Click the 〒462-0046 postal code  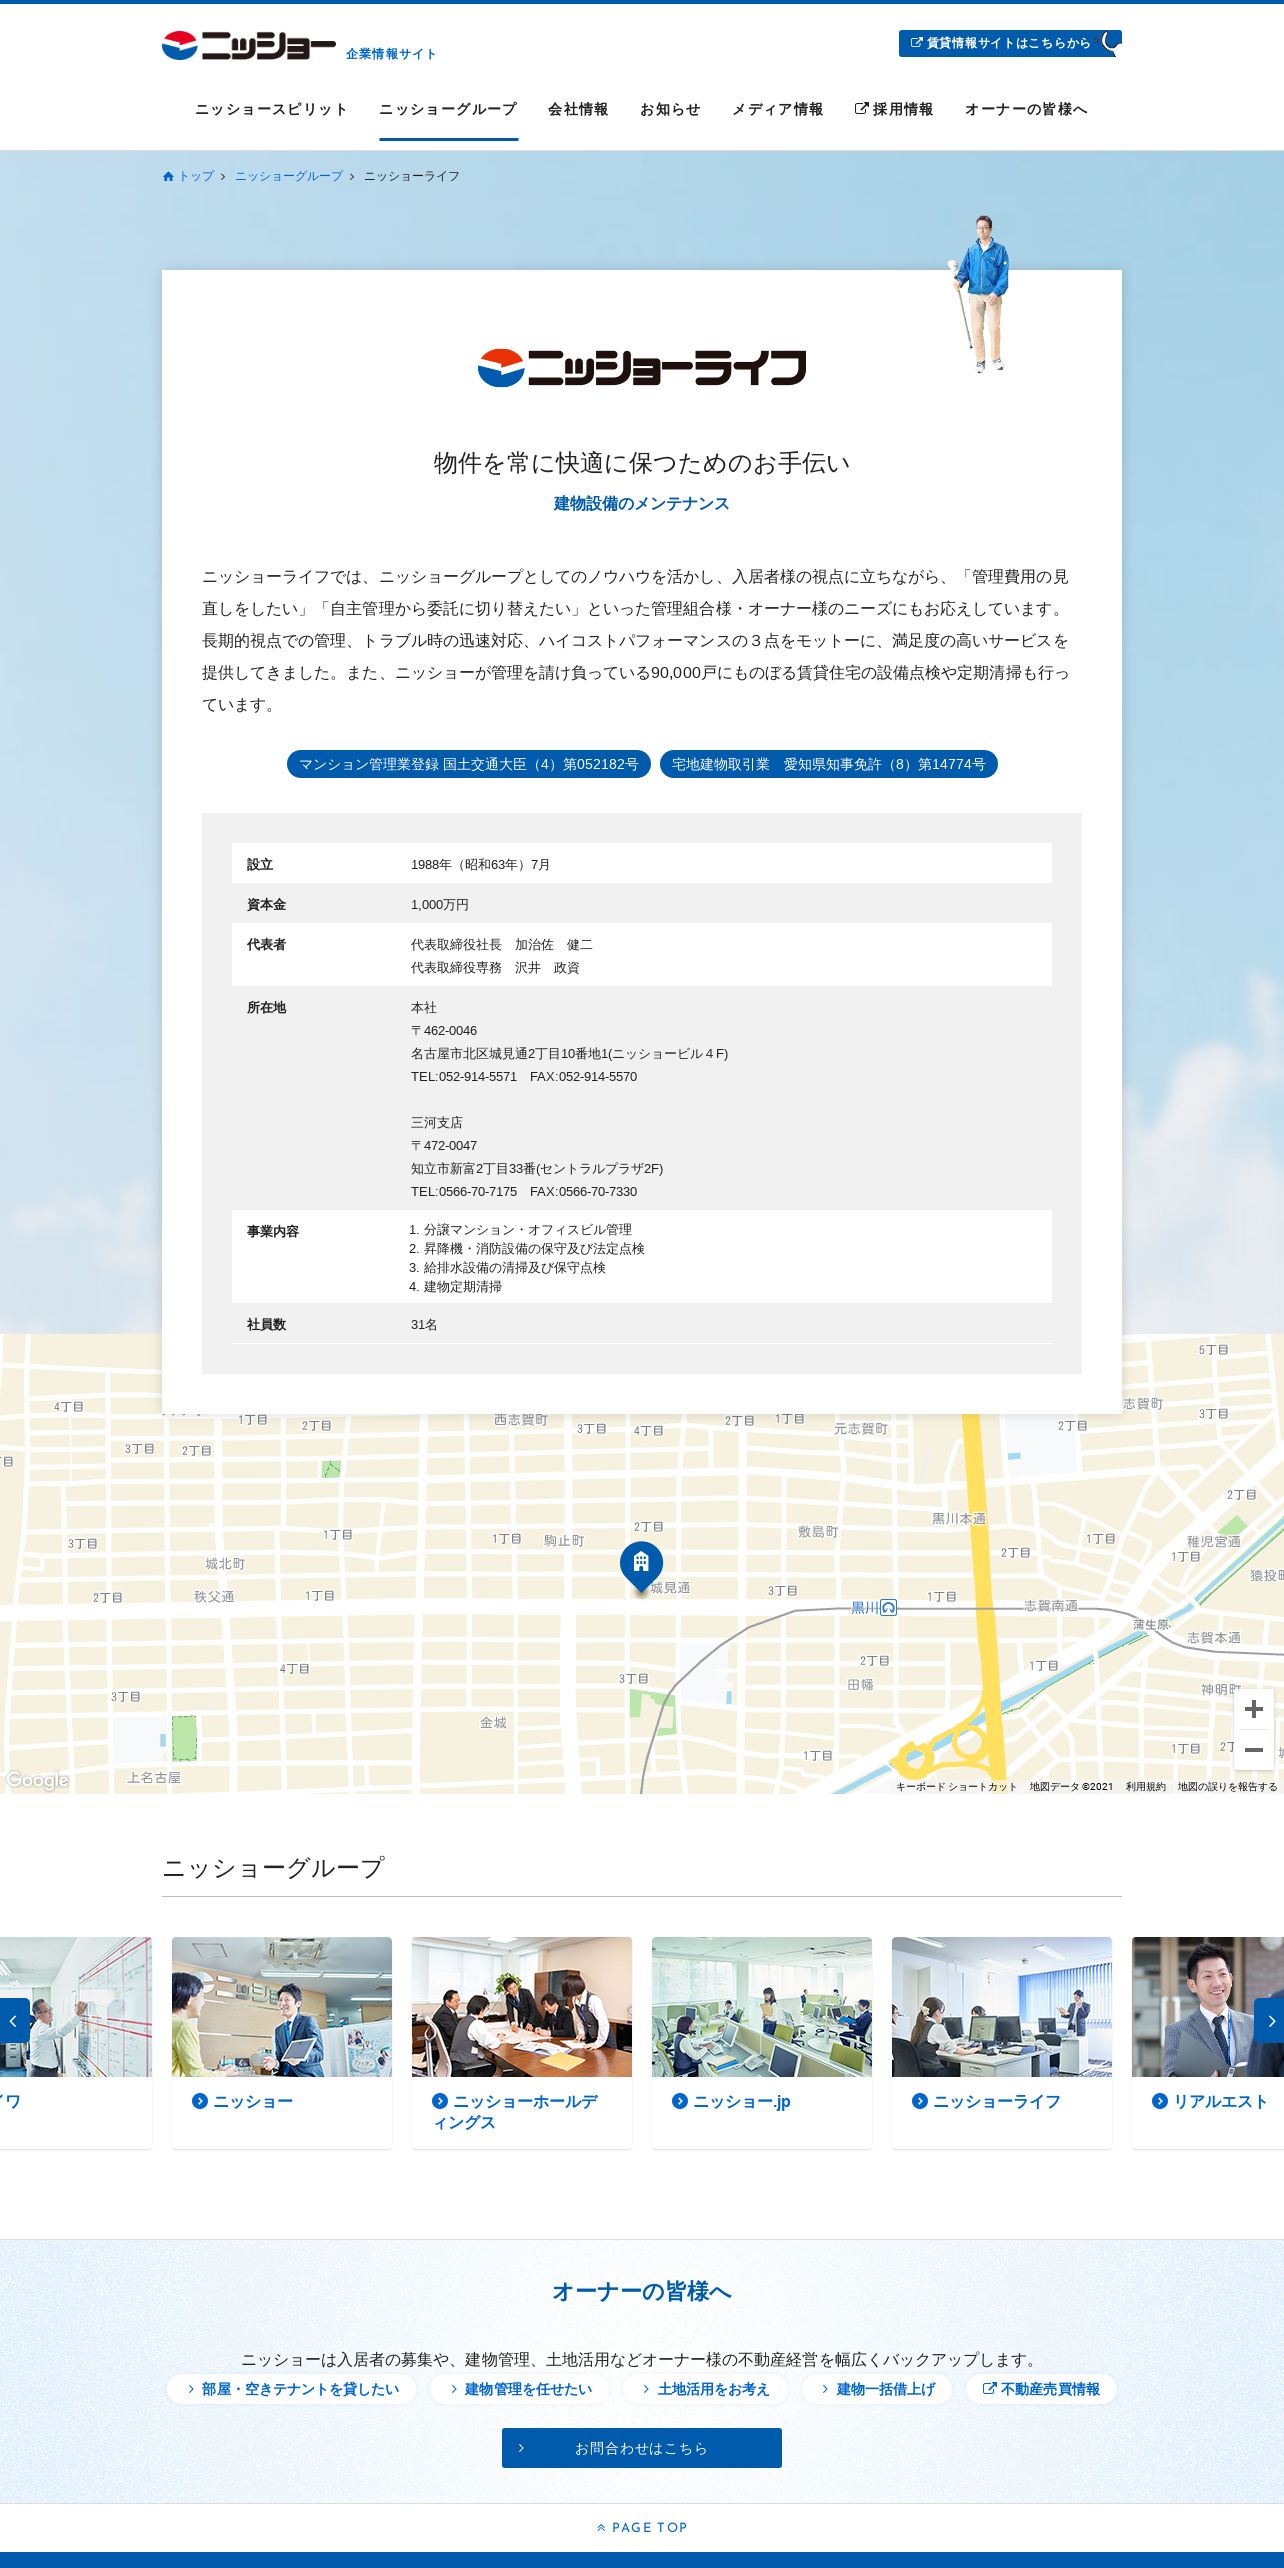tap(444, 1031)
